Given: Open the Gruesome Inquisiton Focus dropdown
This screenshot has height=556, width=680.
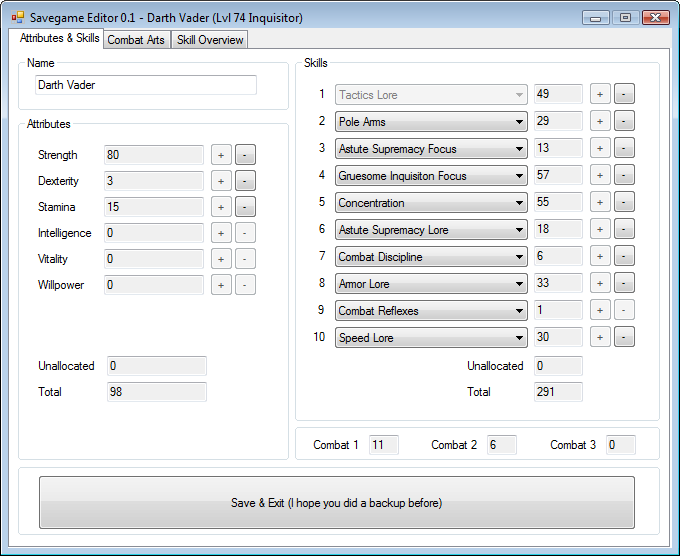Looking at the screenshot, I should coord(431,176).
